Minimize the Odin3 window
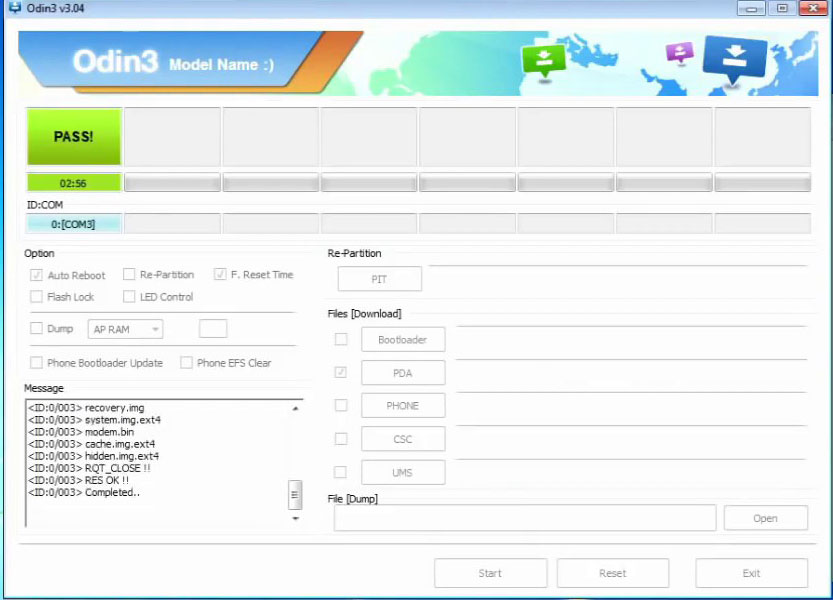The width and height of the screenshot is (833, 600). coord(751,8)
